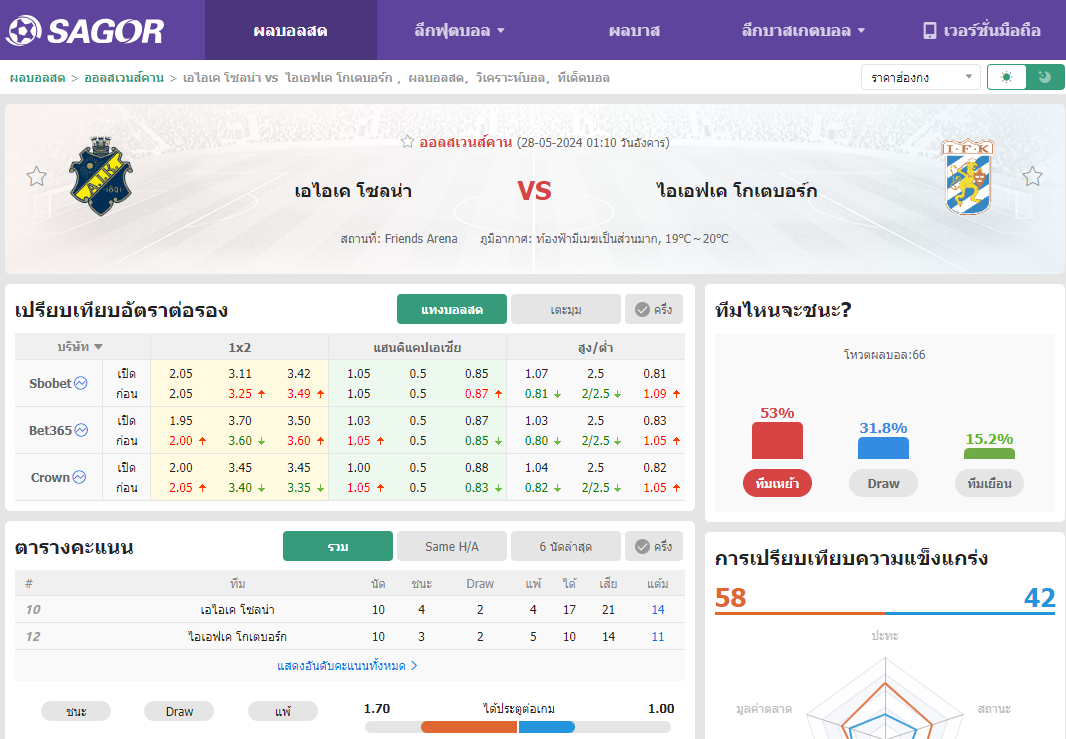Open Bet365 odds history icon
1066x739 pixels.
[82, 430]
